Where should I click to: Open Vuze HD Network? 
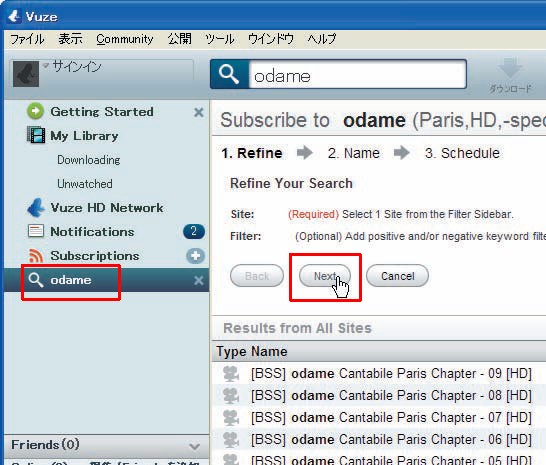(x=107, y=208)
